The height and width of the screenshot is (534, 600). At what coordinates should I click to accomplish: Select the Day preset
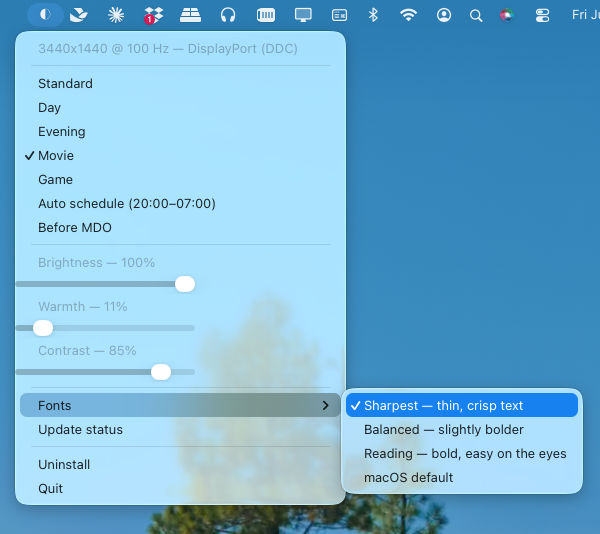pyautogui.click(x=180, y=107)
